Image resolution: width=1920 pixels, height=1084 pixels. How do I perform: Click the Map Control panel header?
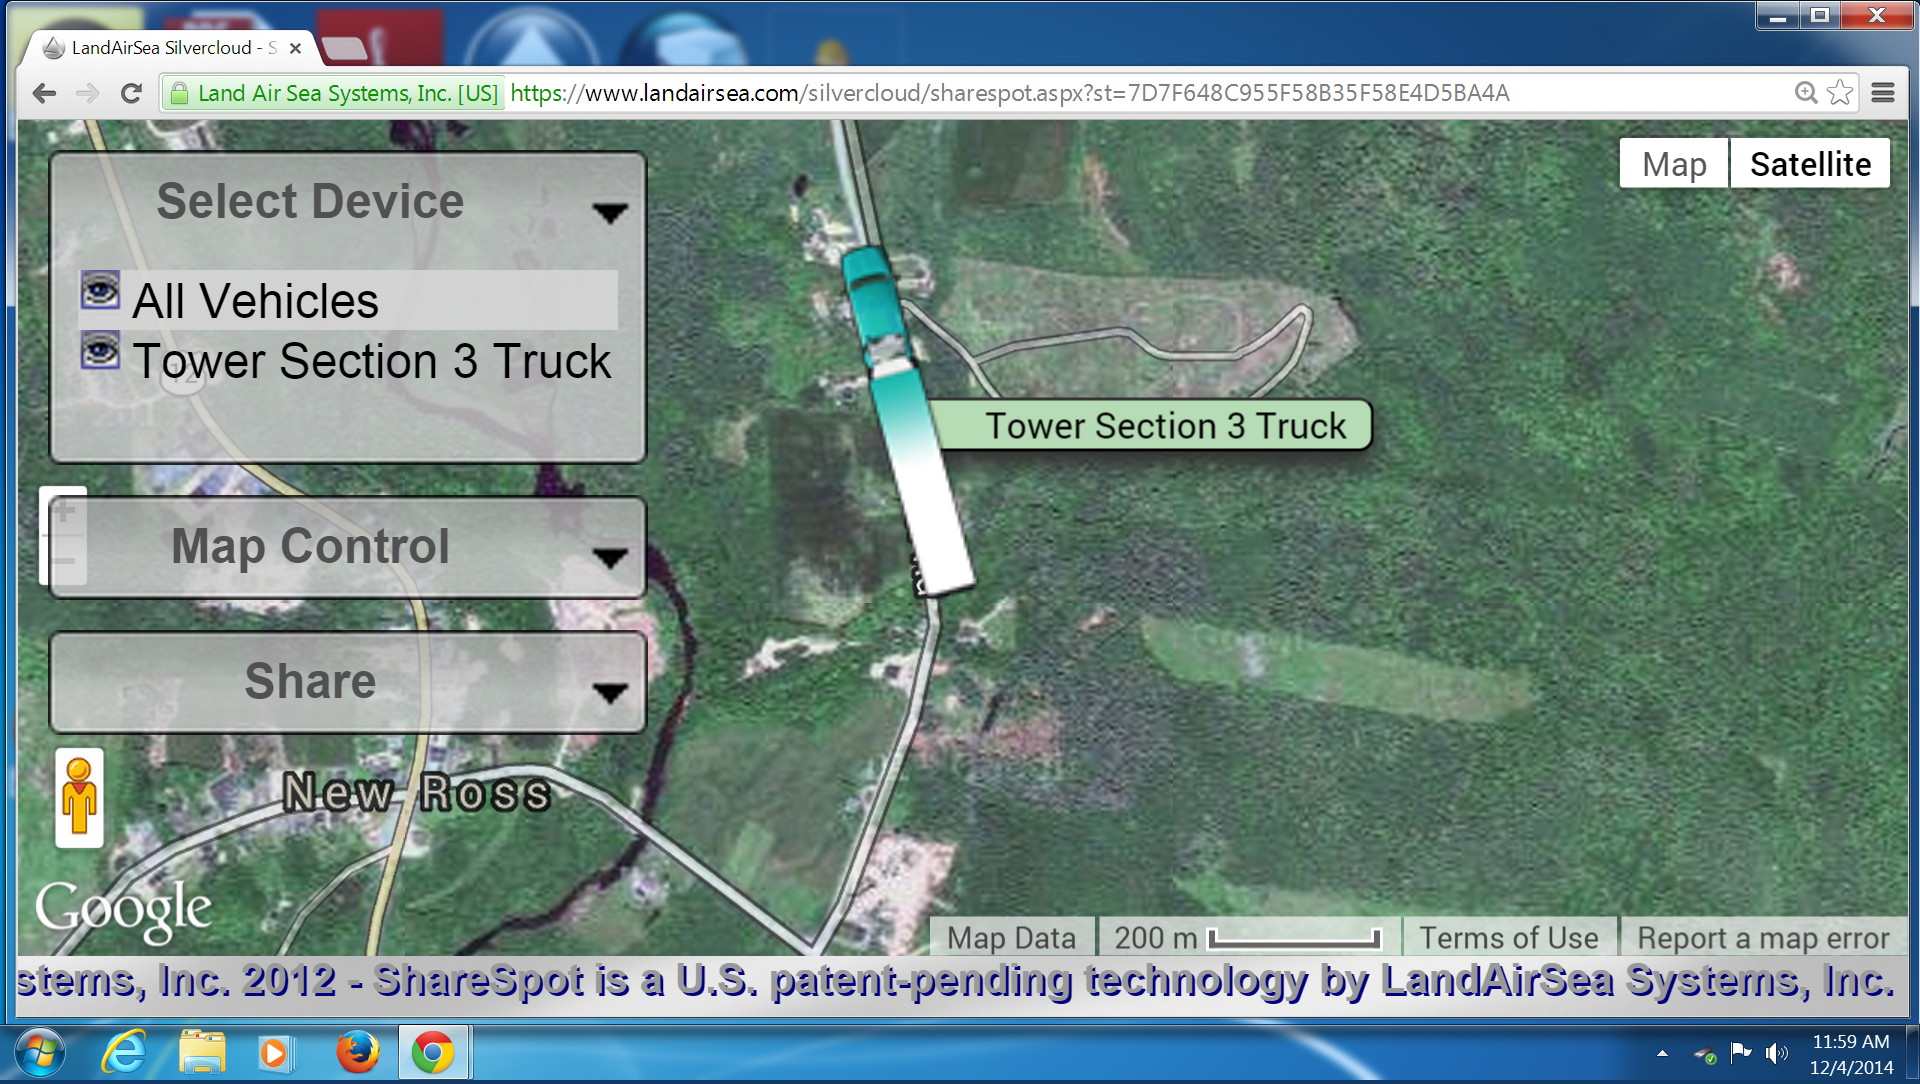347,548
